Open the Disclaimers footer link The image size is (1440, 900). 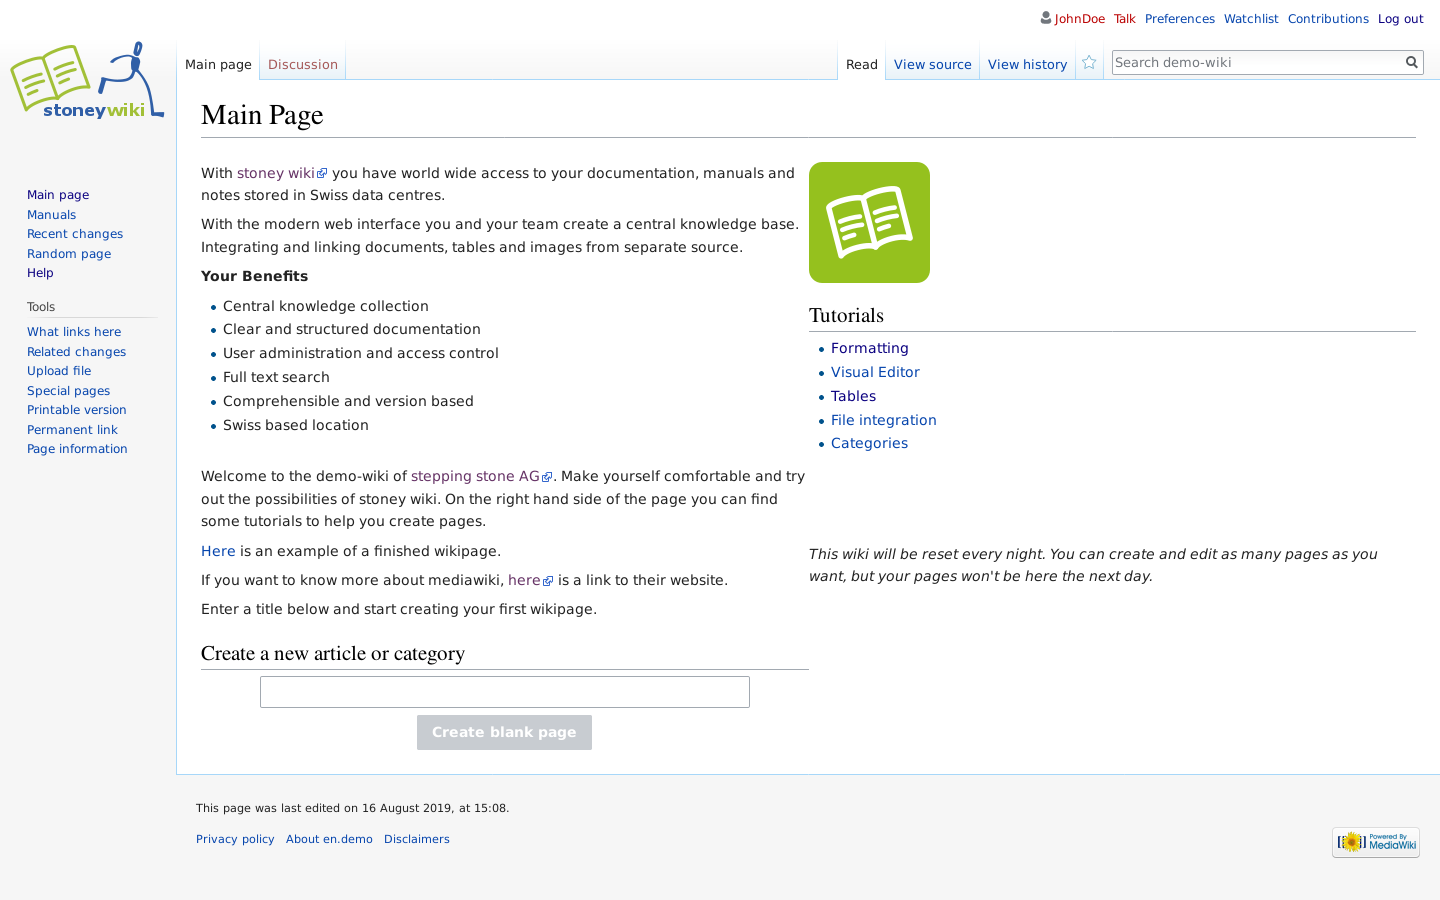point(417,839)
